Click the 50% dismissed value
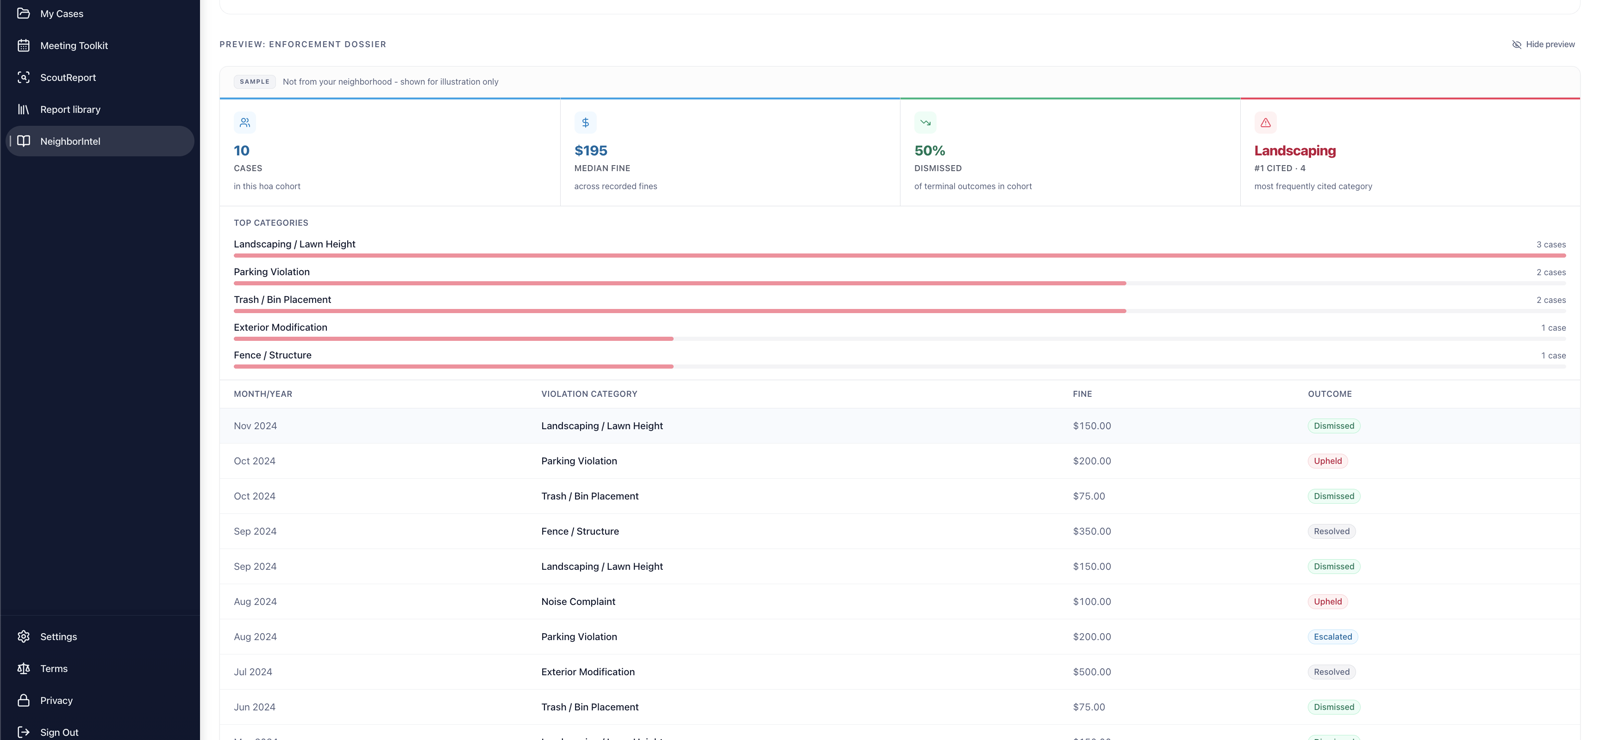Screen dimensions: 1600x740 930,151
